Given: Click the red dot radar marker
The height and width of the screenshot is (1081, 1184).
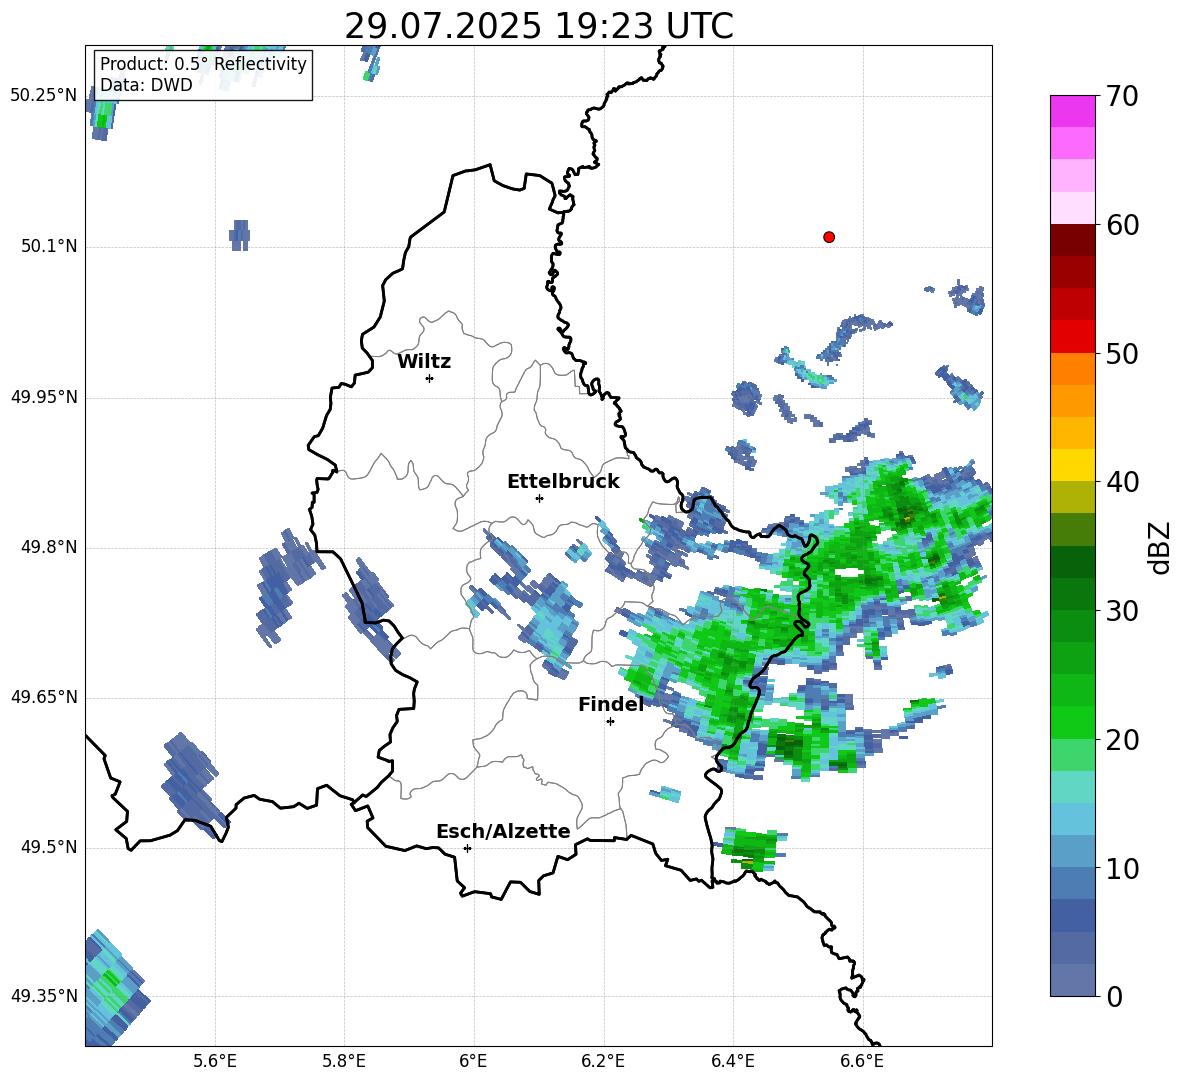Looking at the screenshot, I should coord(828,237).
